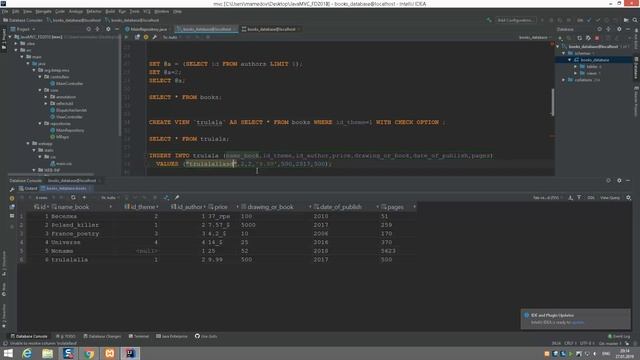Select the Poland_killer cell in results

pos(75,225)
